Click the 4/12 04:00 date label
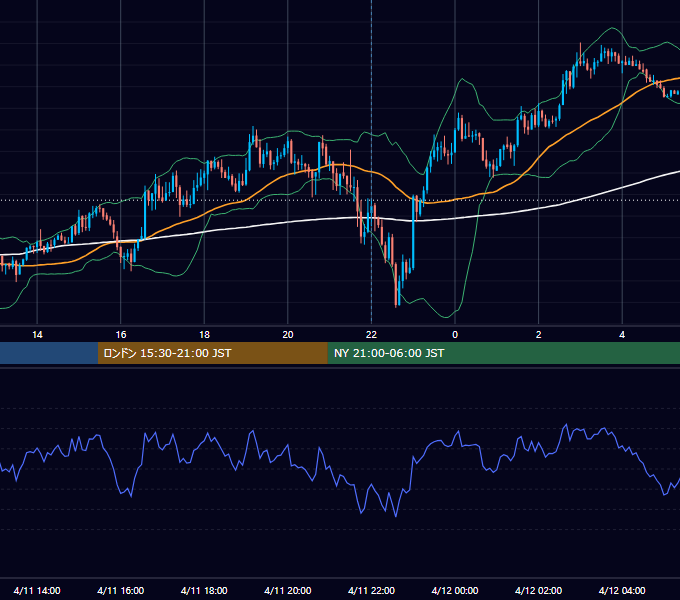The height and width of the screenshot is (600, 680). (622, 590)
